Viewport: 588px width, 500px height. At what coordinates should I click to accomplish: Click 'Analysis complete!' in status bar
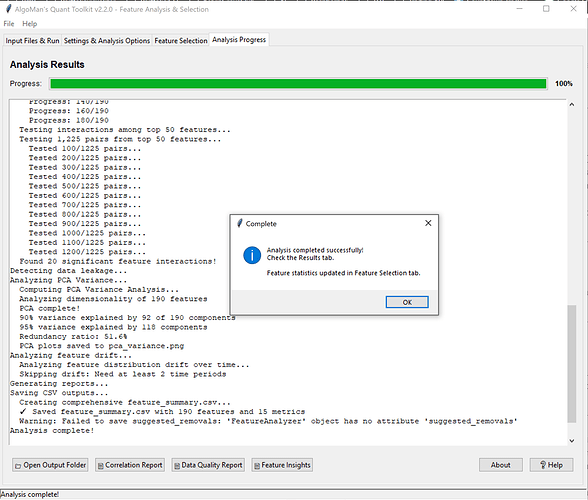30,495
